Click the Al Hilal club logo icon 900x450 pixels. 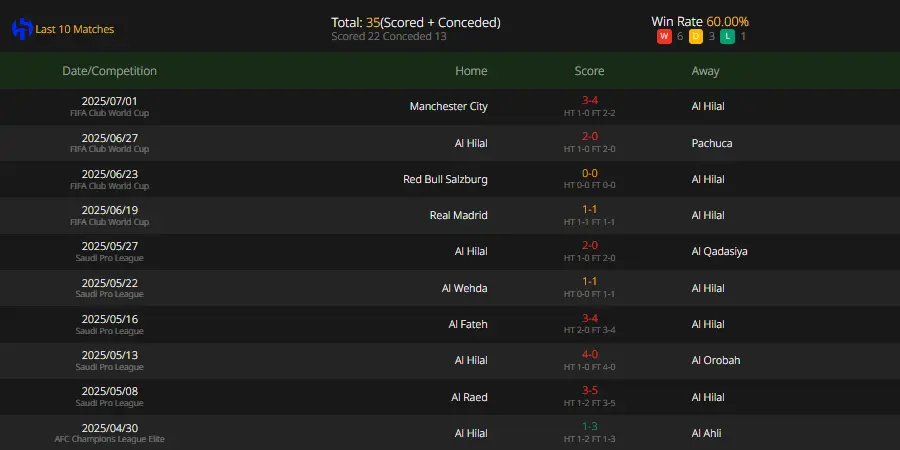tap(22, 29)
